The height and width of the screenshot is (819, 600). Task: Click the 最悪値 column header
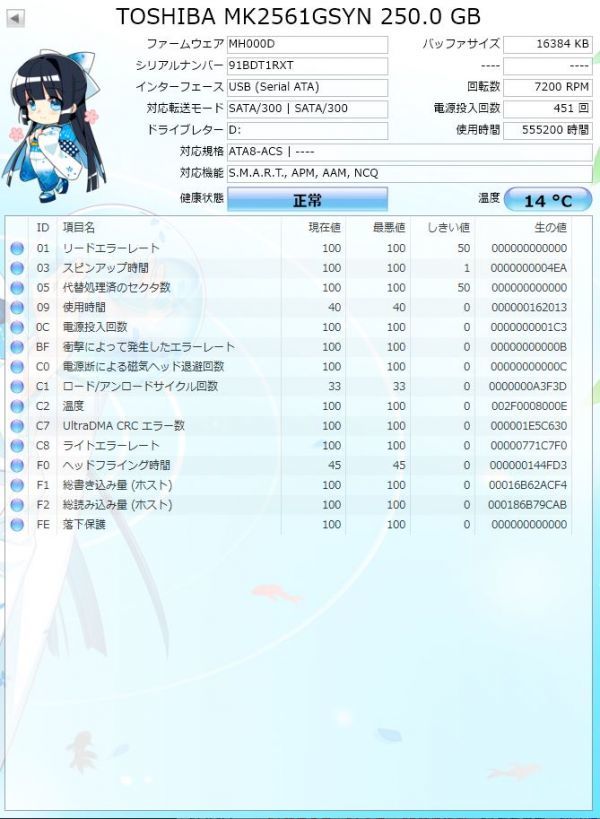point(389,228)
